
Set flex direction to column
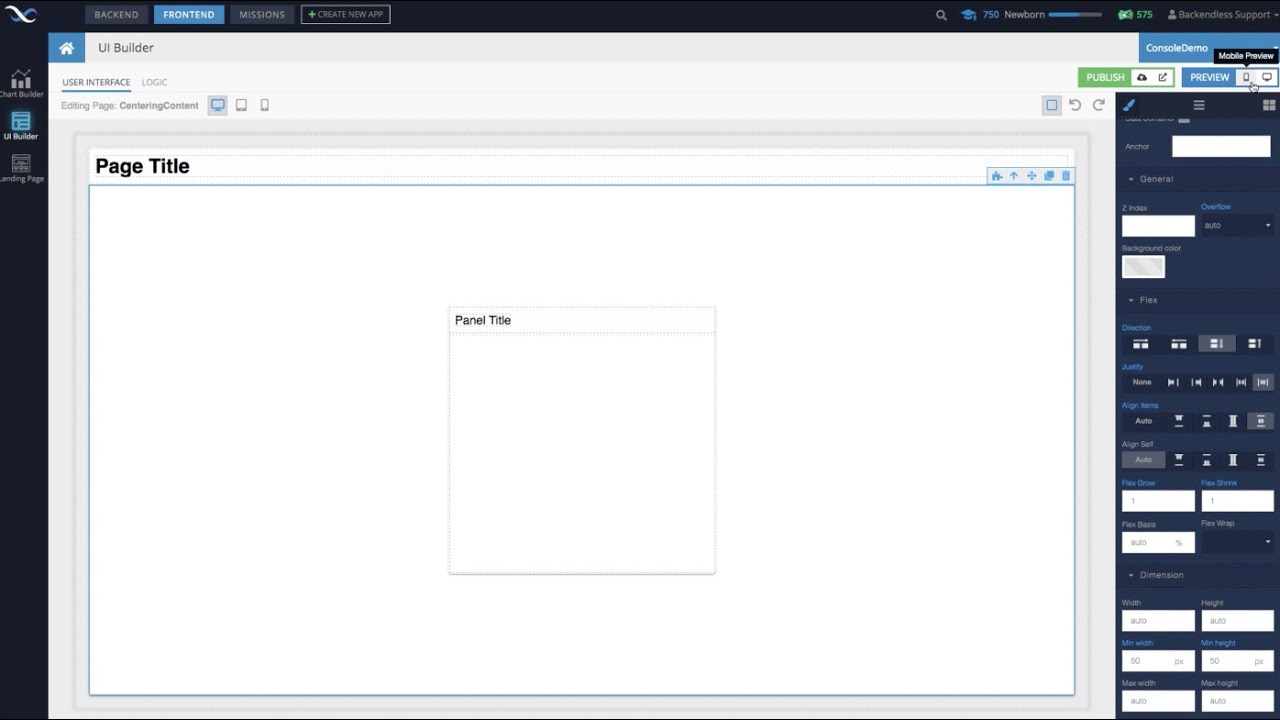(x=1217, y=344)
